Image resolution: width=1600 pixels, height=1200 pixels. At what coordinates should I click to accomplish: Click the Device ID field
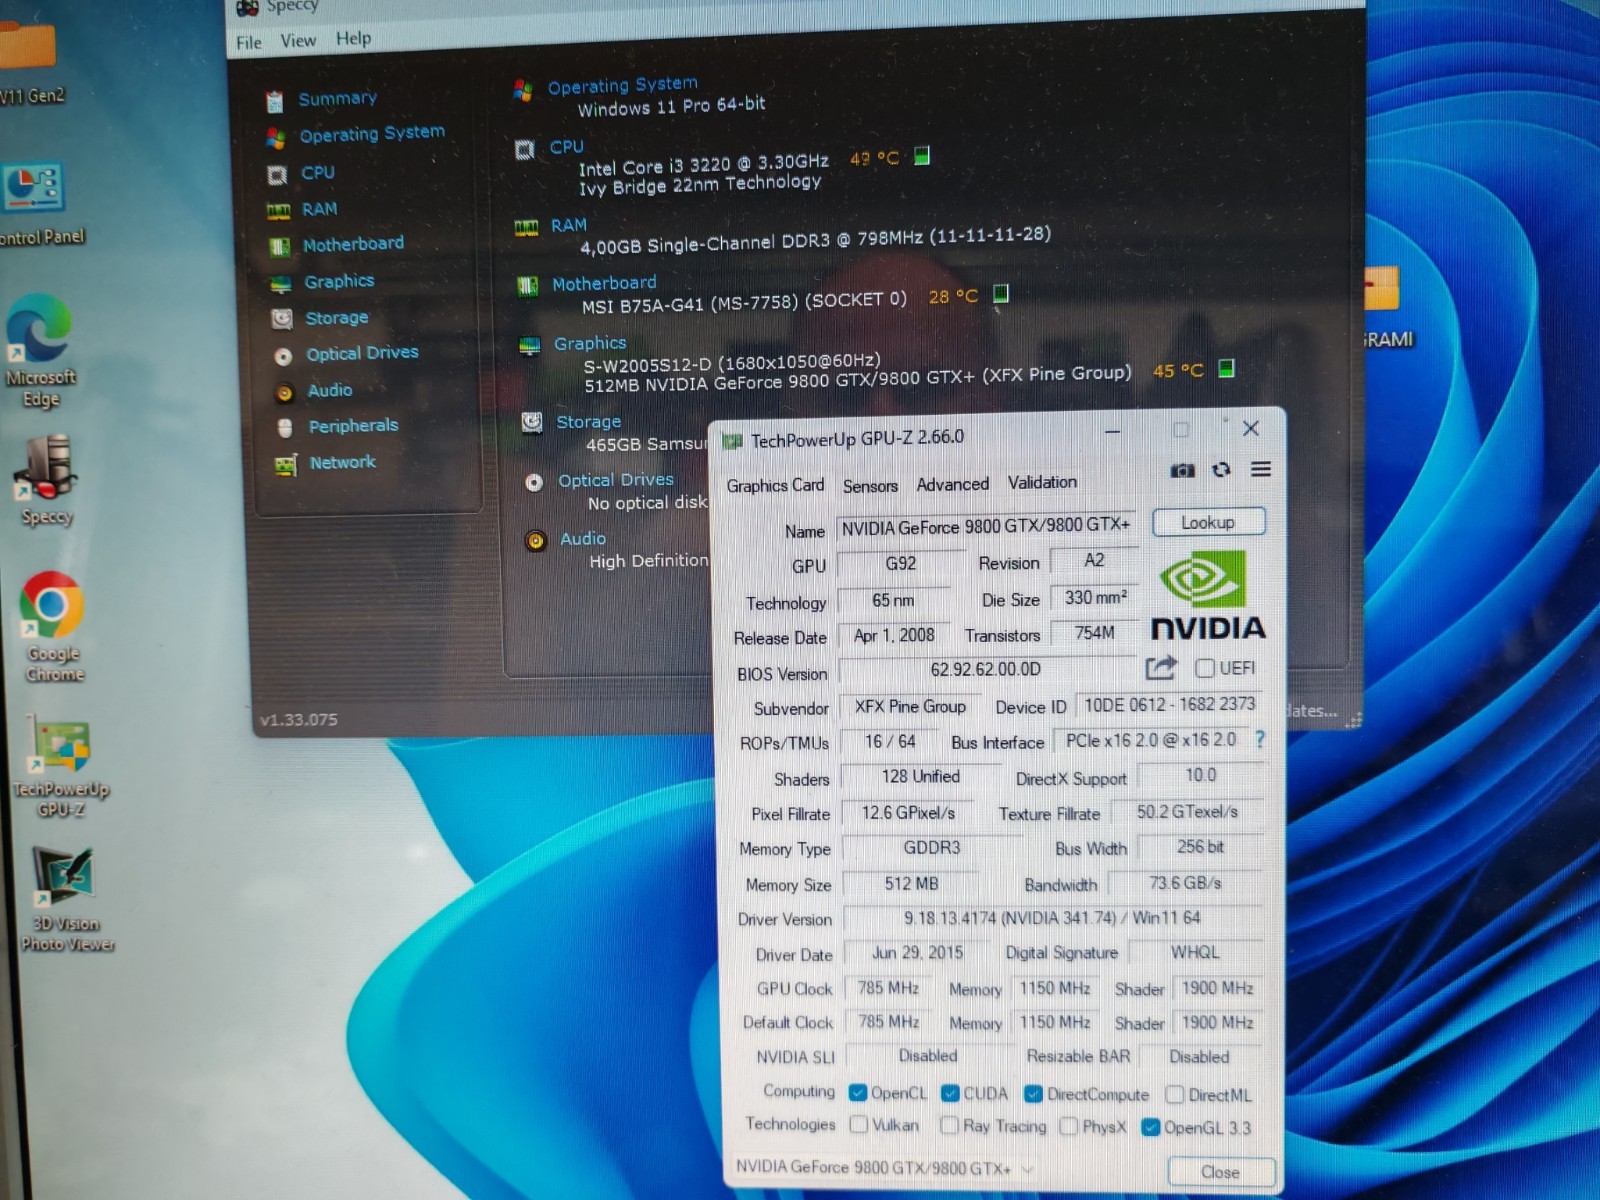click(1168, 705)
